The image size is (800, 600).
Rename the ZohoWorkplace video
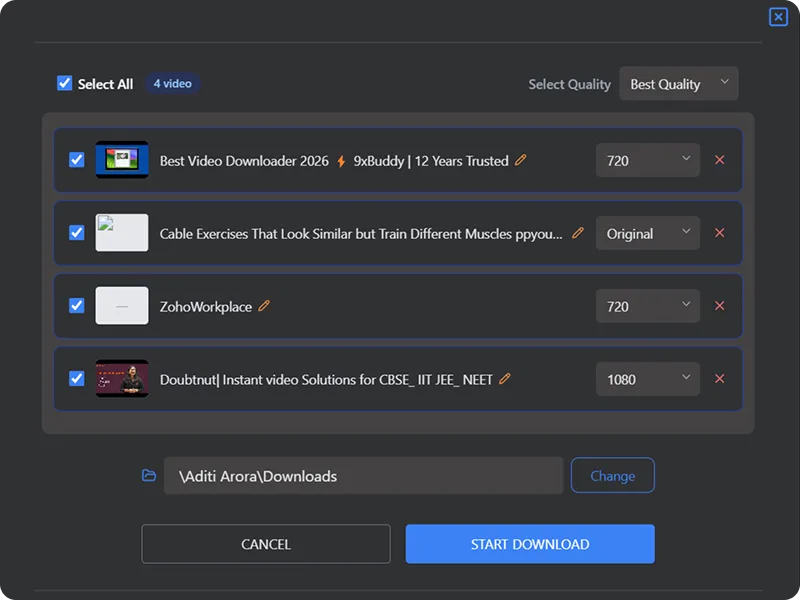(x=264, y=306)
